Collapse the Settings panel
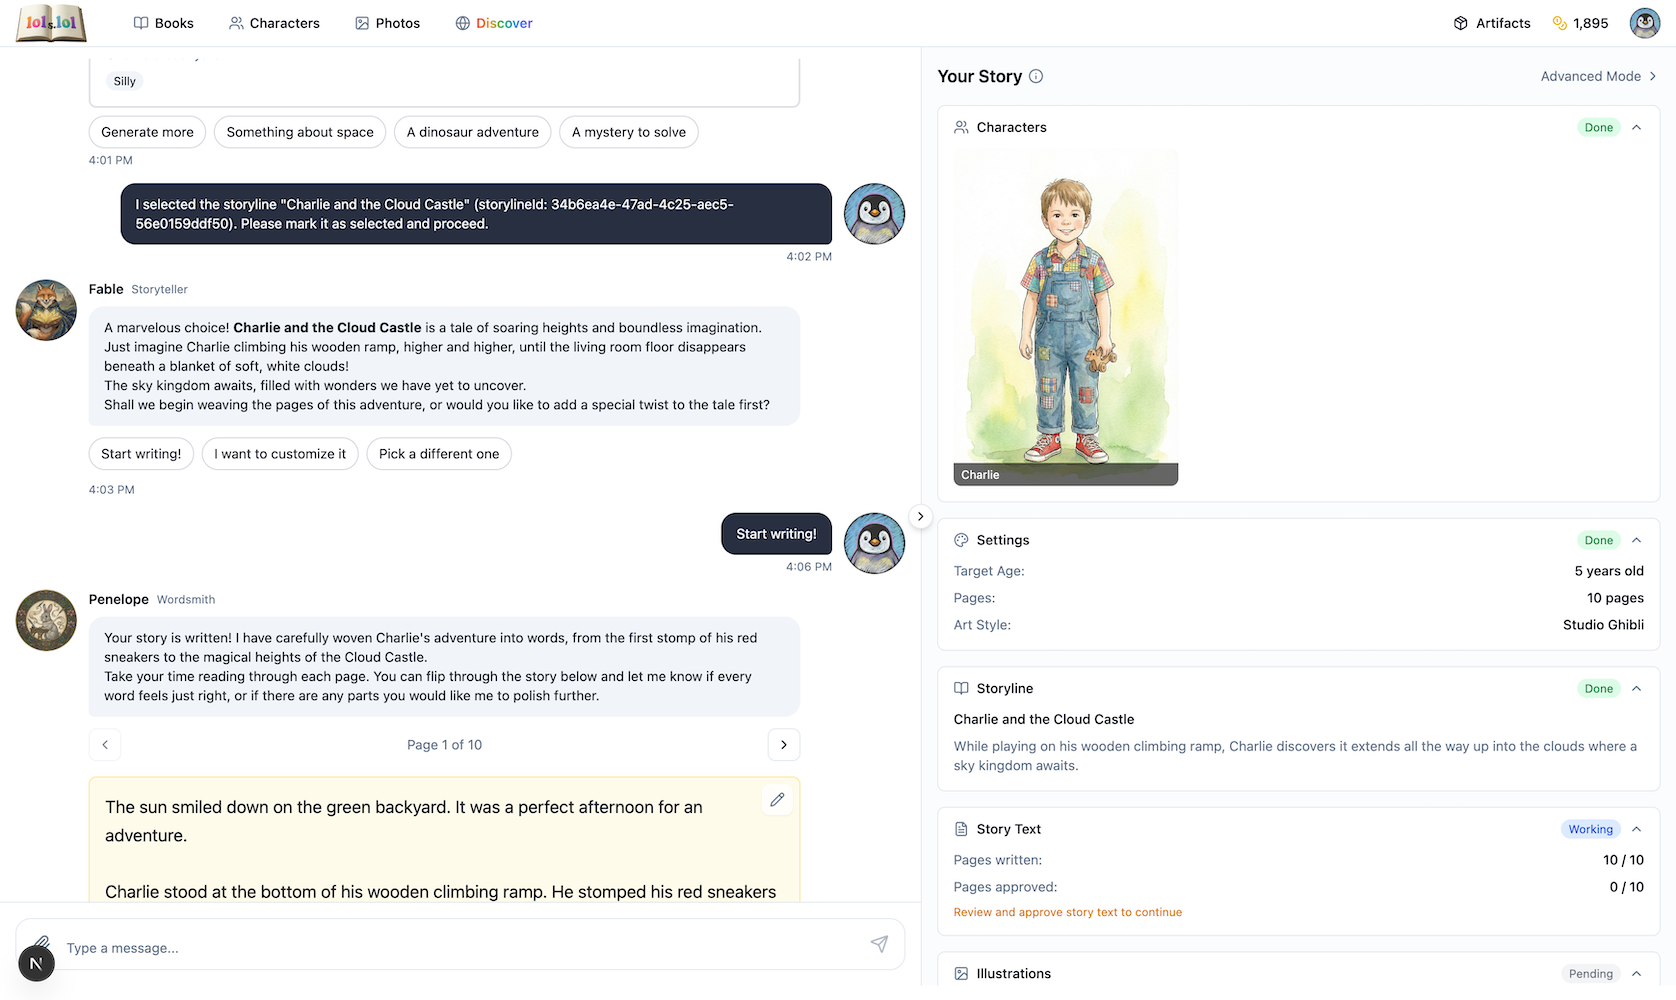Screen dimensions: 1676x1000 pos(1637,540)
